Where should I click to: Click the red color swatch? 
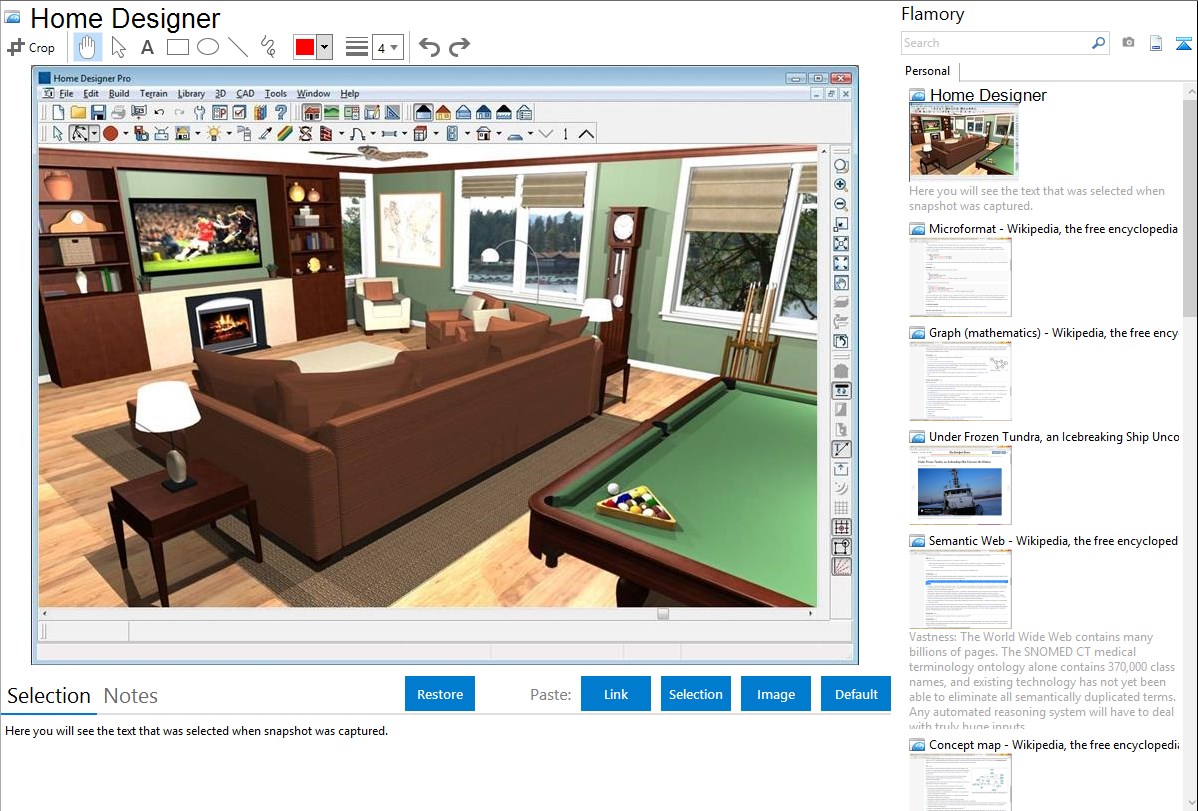pos(305,47)
